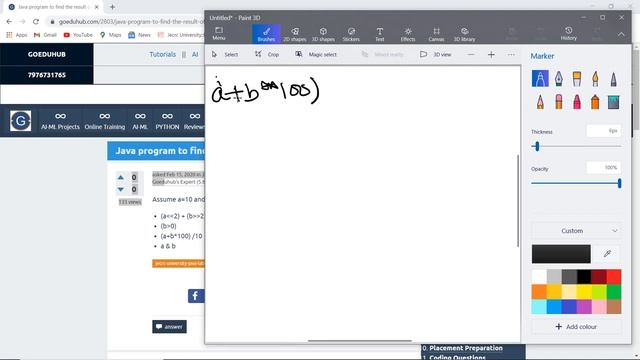Open Online Training in site navigation
640x360 pixels.
(x=104, y=121)
